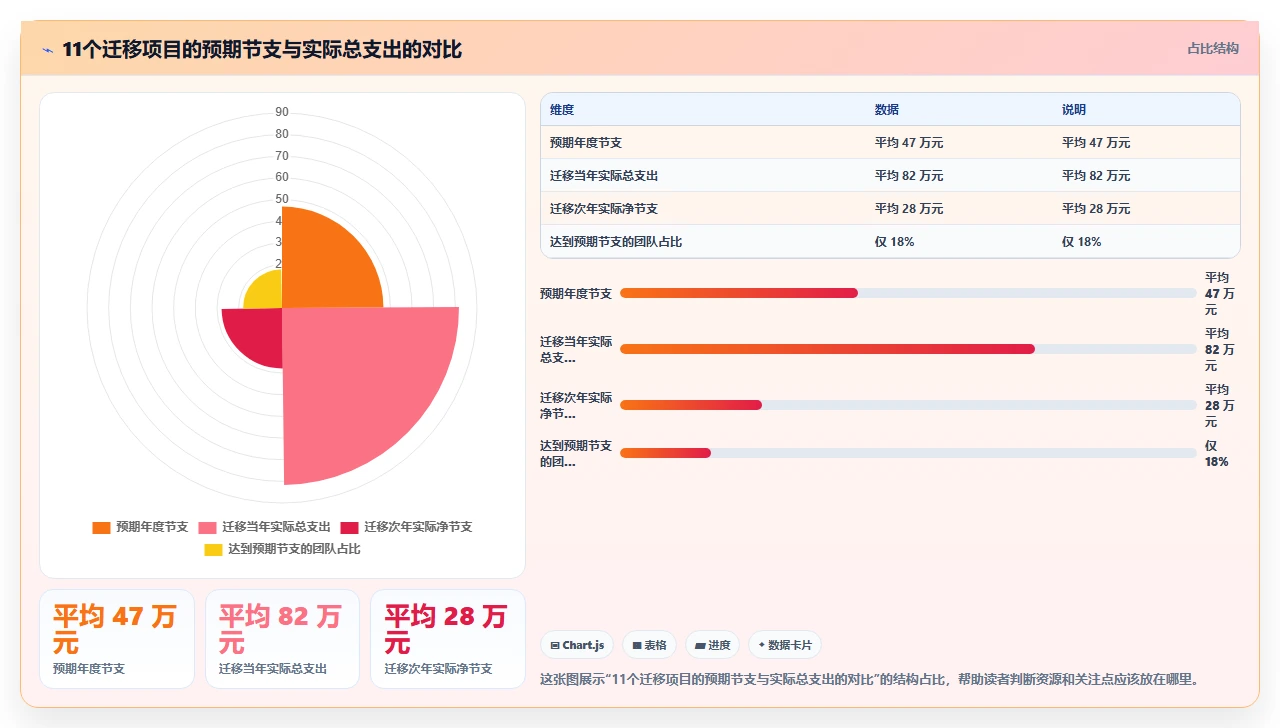Click the 迁移当年实际总支出 progress bar
Screen dimensions: 1280x728
coord(908,349)
